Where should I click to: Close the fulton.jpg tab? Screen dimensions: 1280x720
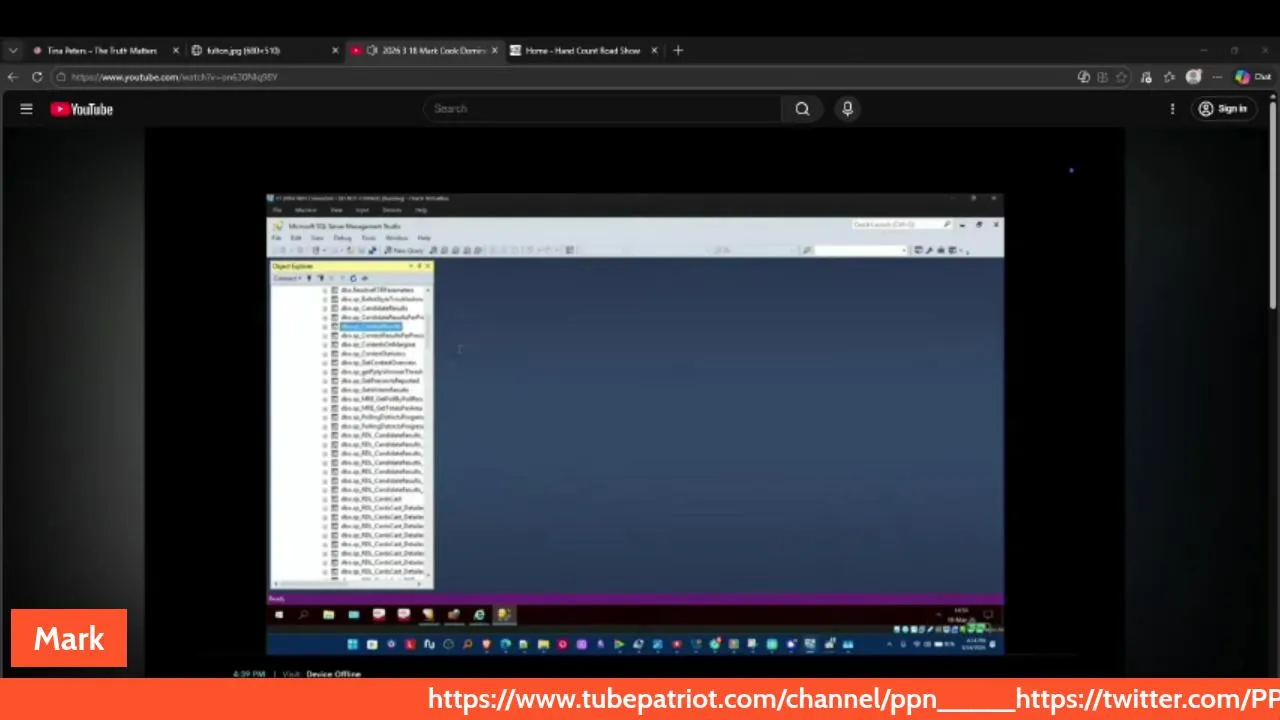pos(335,50)
